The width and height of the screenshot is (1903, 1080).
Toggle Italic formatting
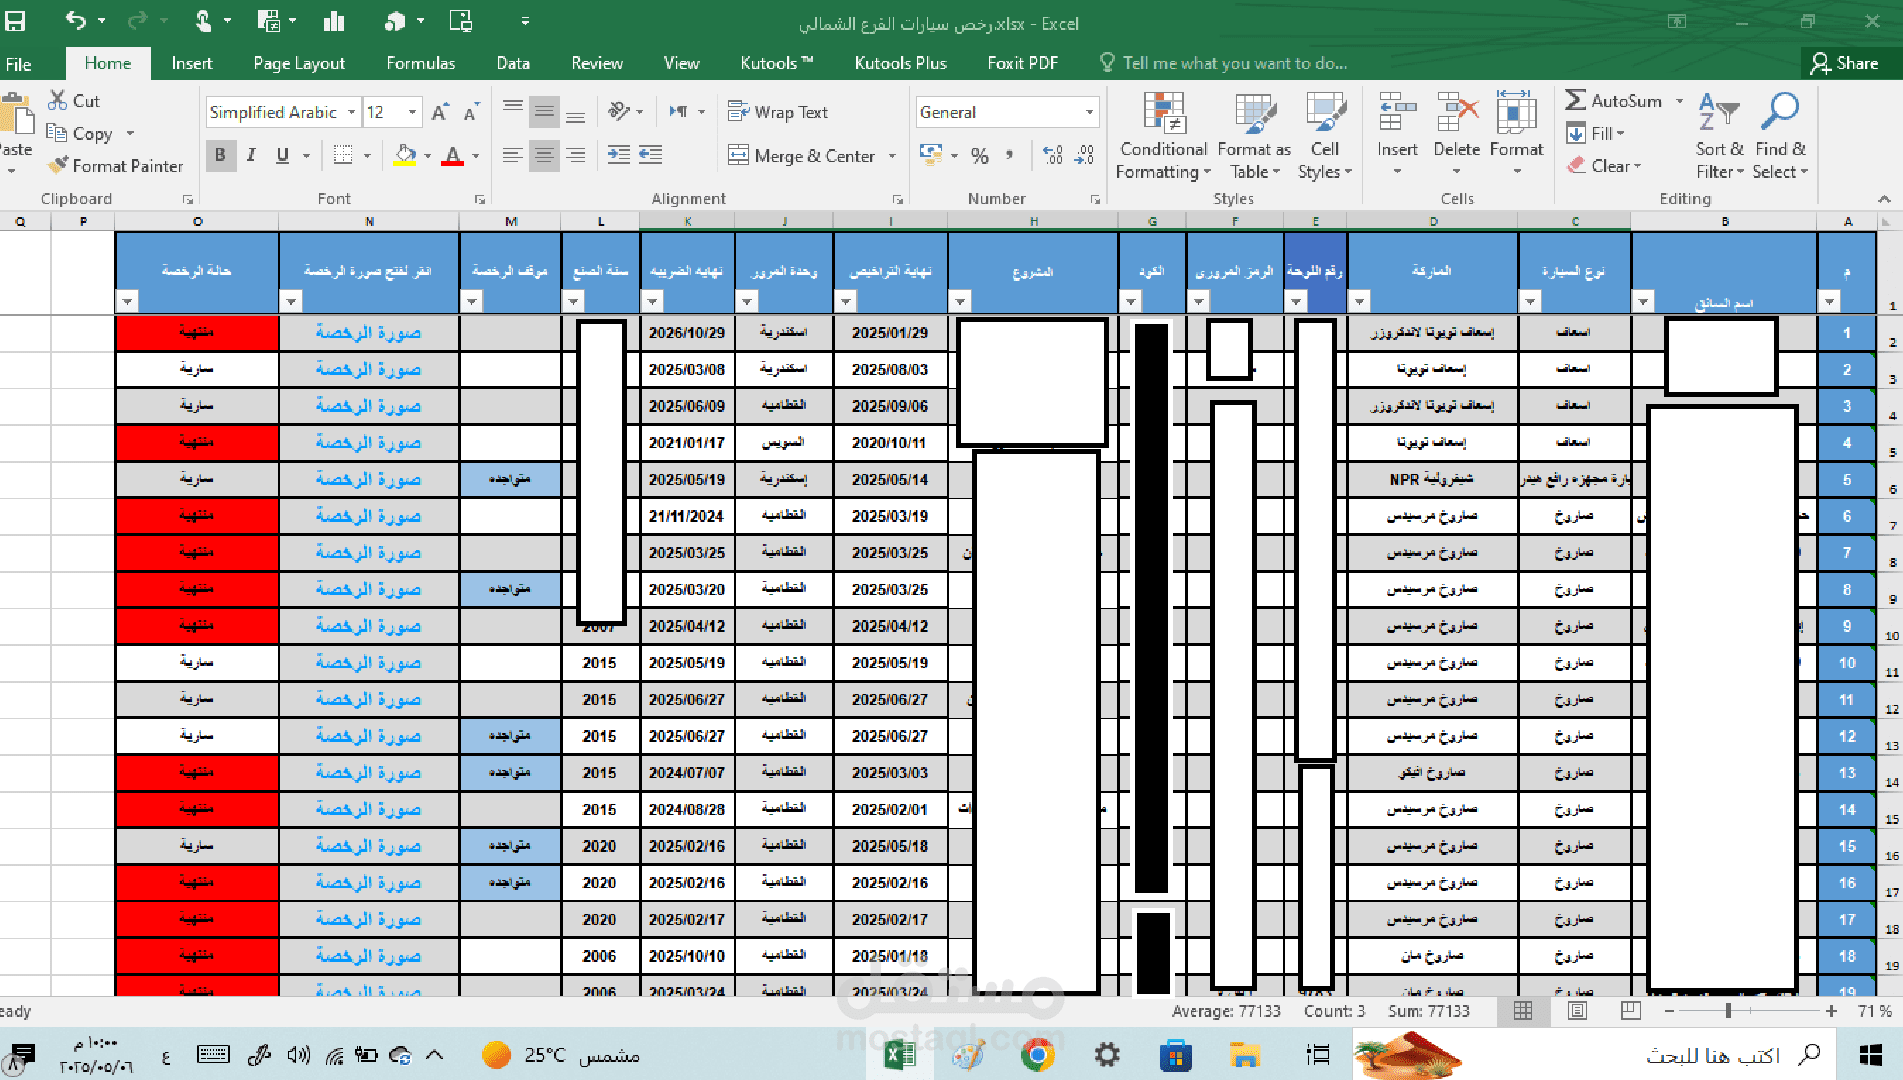251,155
